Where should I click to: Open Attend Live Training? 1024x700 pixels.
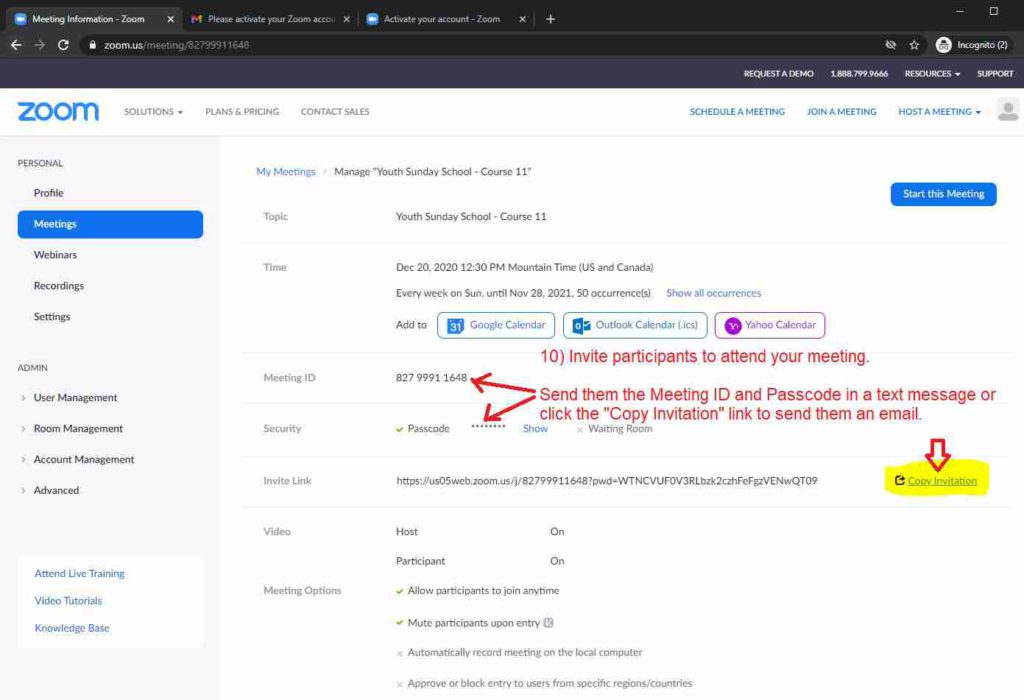(80, 573)
